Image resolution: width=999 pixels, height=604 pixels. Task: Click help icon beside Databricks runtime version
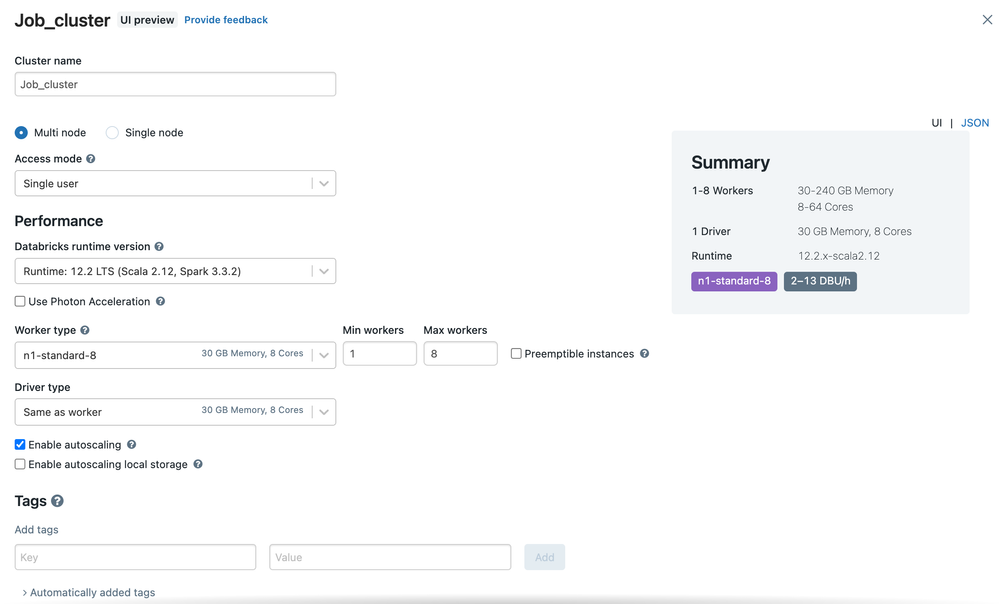159,247
